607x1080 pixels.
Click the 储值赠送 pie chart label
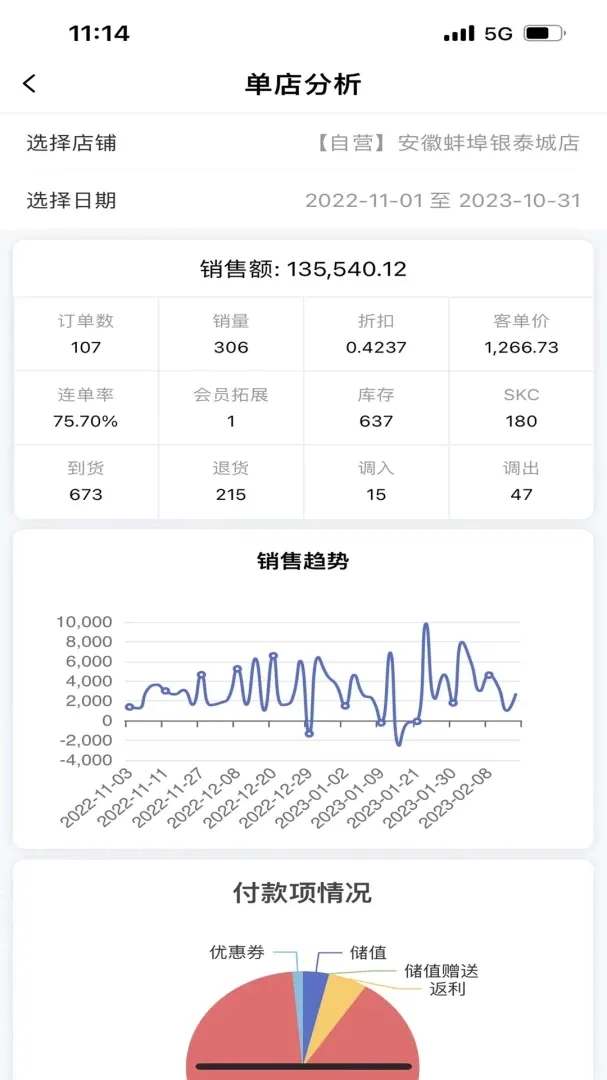441,971
